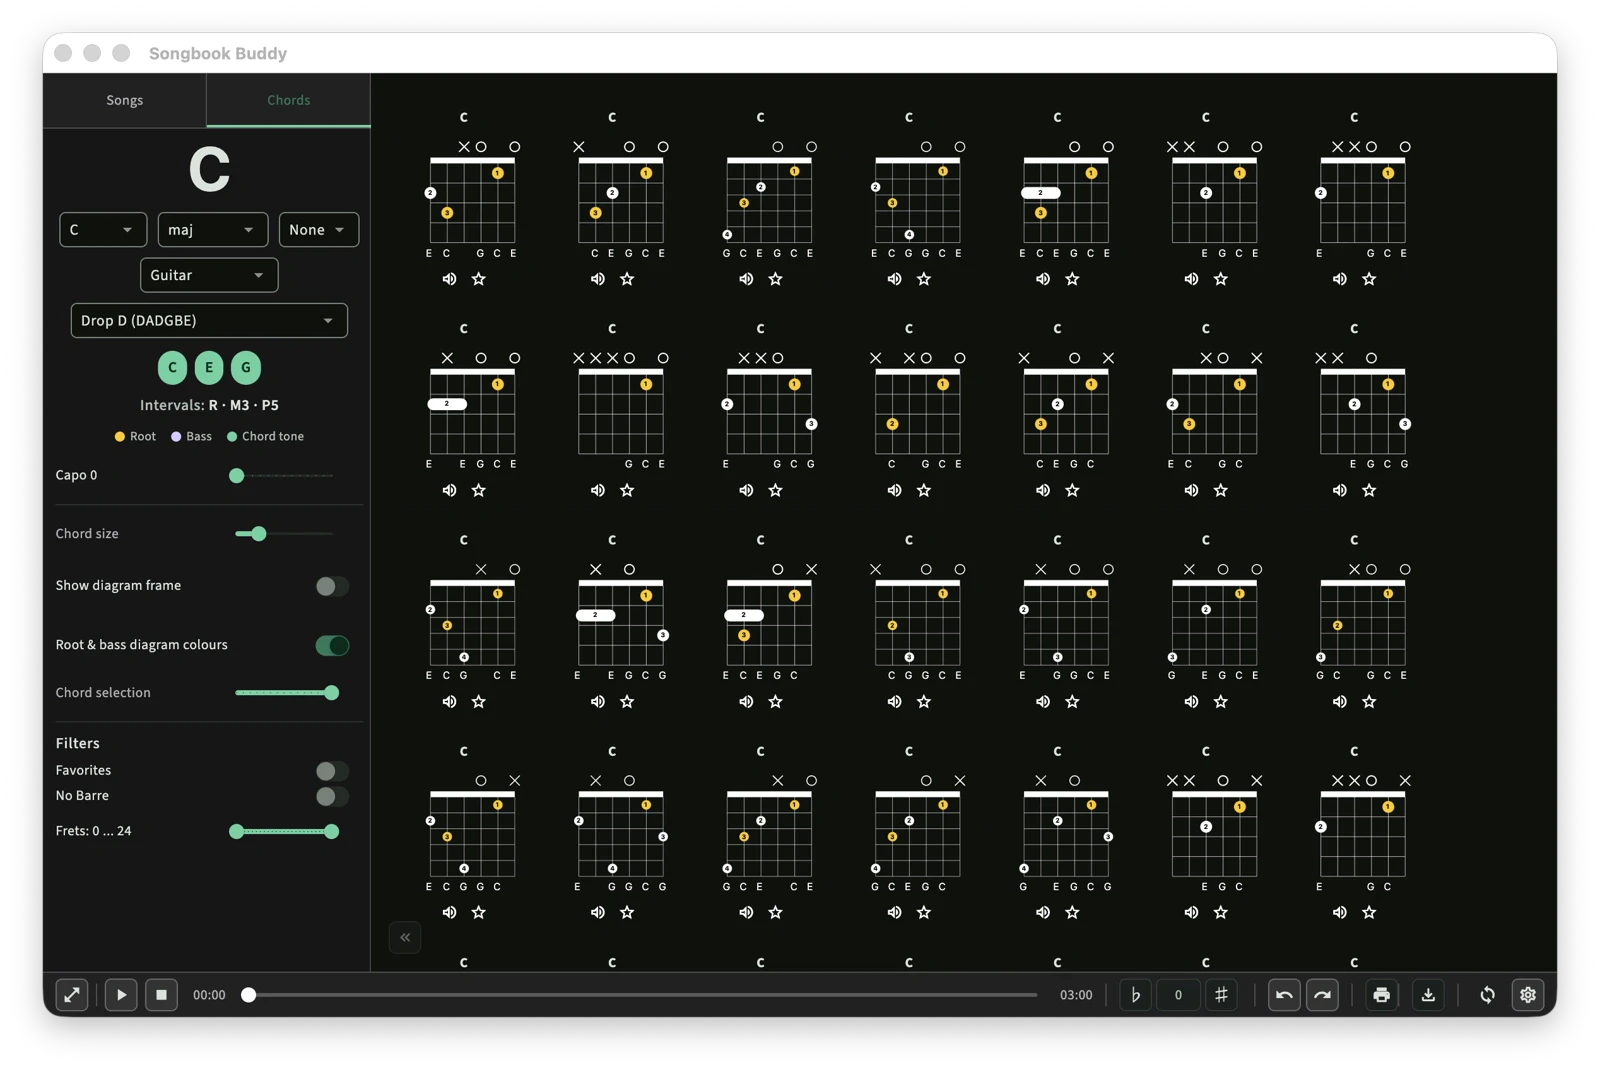The height and width of the screenshot is (1070, 1600).
Task: Click the transpose value field showing 0
Action: tap(1178, 995)
